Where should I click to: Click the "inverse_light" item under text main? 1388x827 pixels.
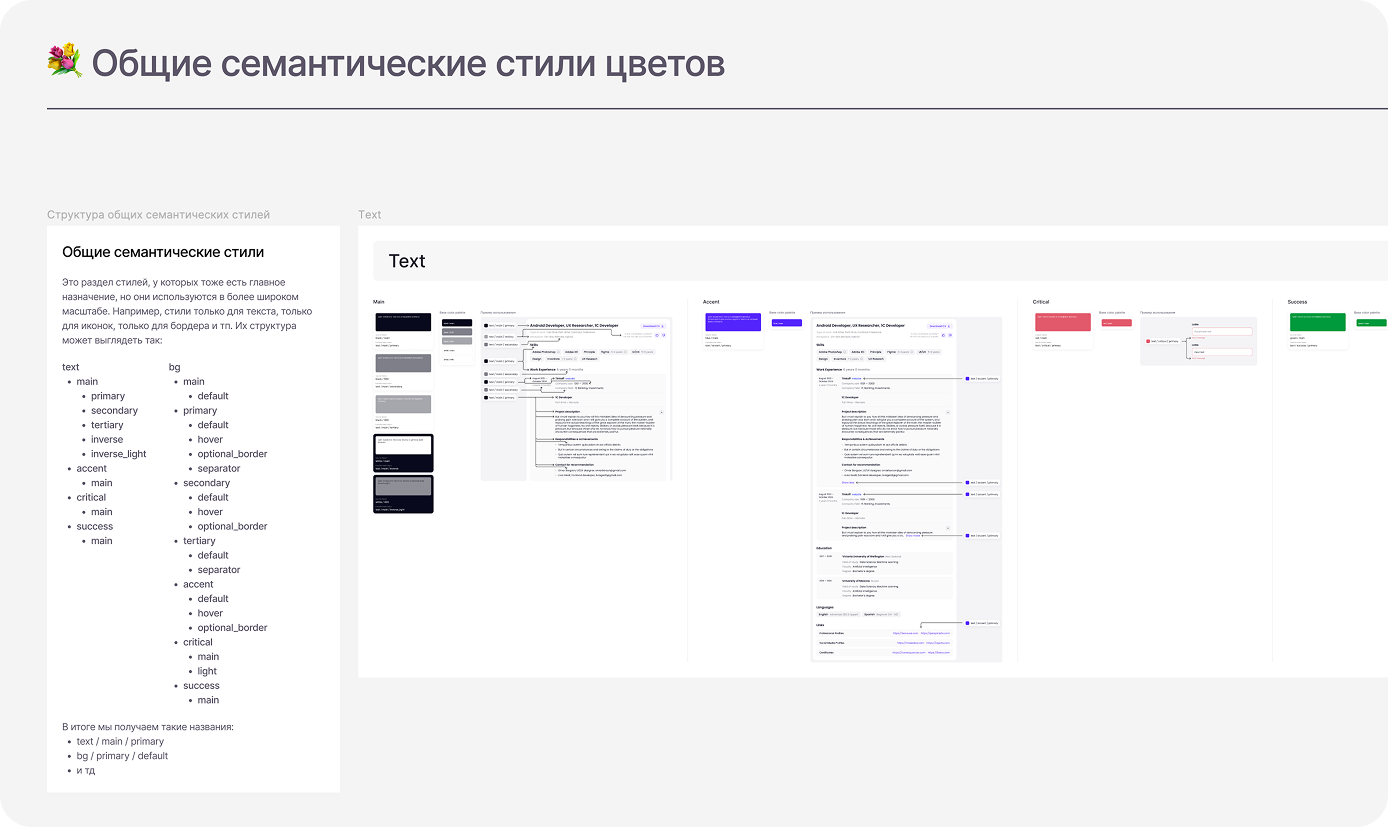coord(119,454)
